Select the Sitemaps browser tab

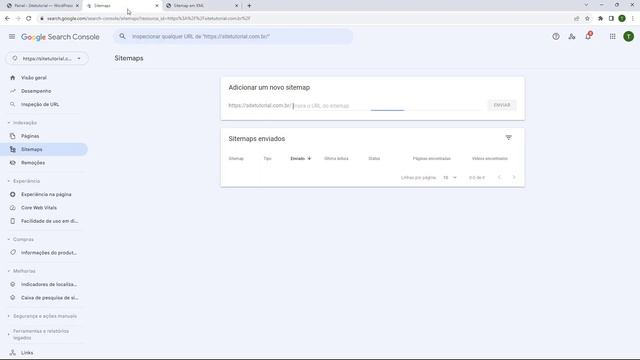pos(120,6)
